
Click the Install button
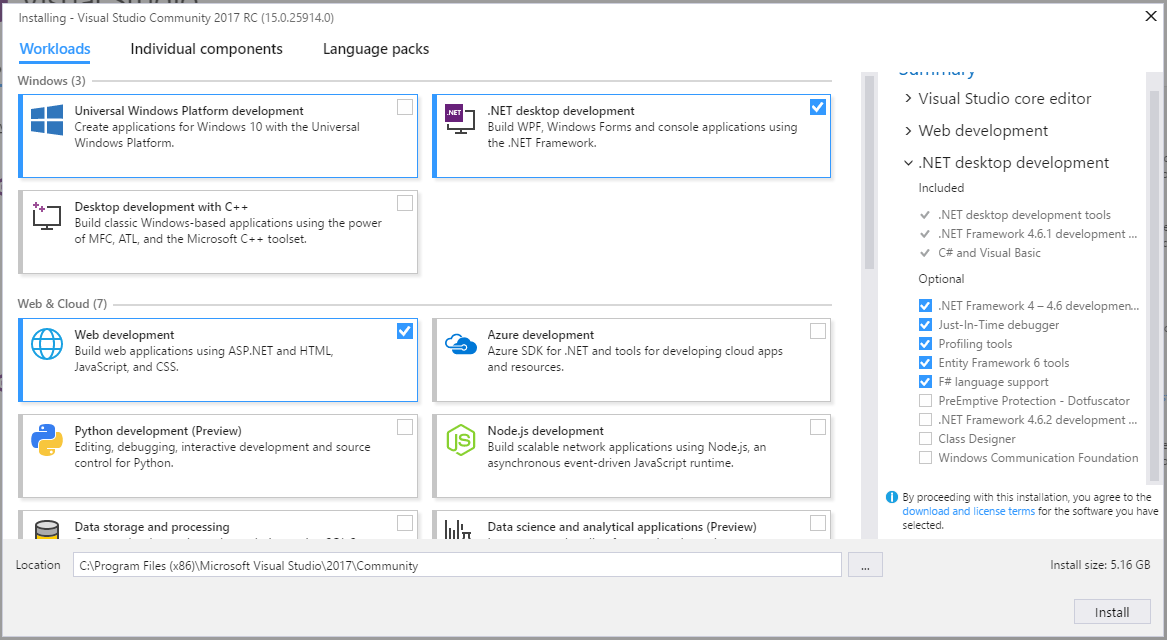coord(1112,612)
